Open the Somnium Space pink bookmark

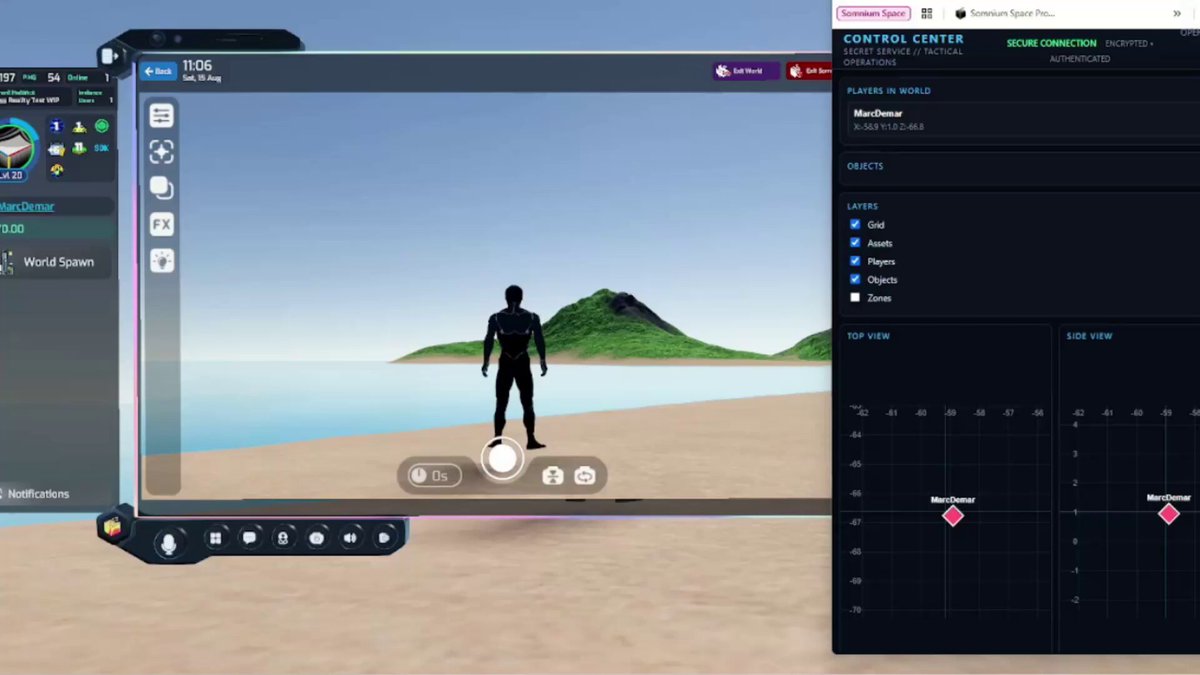(874, 13)
